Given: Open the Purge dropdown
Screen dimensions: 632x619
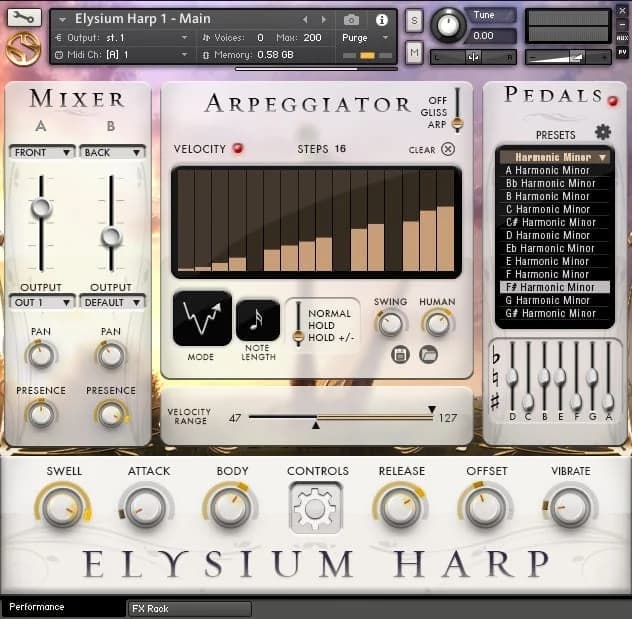Looking at the screenshot, I should (385, 37).
